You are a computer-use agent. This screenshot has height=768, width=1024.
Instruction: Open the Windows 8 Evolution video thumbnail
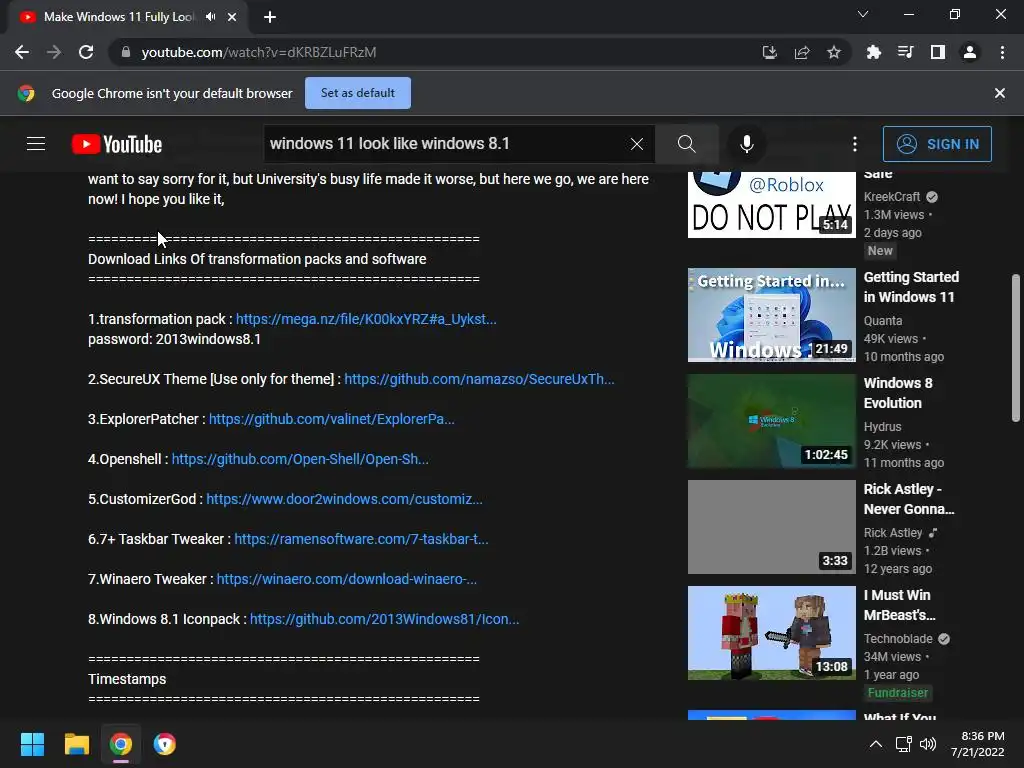coord(771,421)
